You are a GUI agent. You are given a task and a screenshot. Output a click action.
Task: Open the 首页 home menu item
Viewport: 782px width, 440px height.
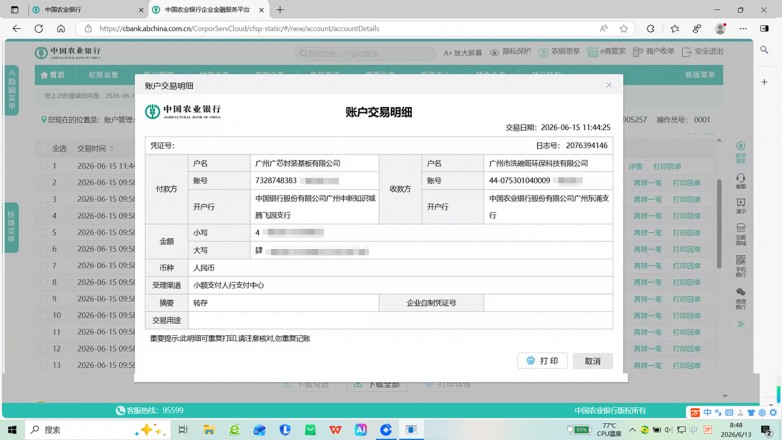52,75
